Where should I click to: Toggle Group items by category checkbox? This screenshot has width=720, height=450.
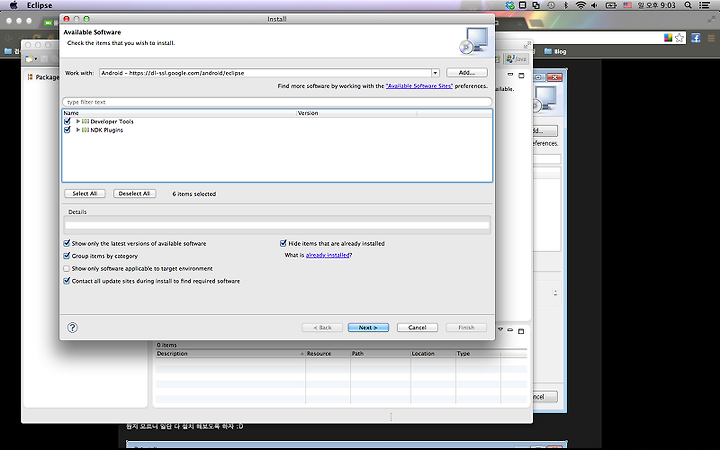(67, 256)
